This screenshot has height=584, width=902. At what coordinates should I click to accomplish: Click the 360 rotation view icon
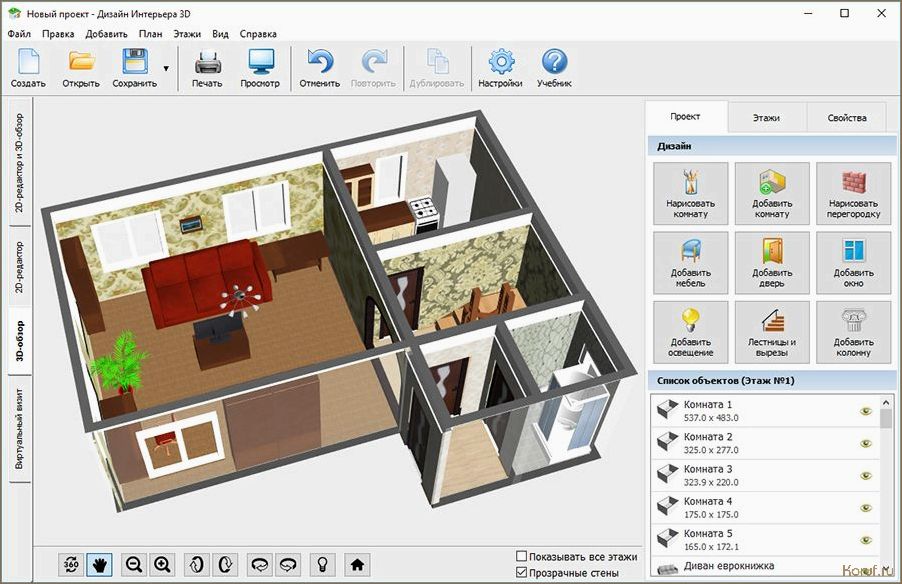[x=71, y=564]
